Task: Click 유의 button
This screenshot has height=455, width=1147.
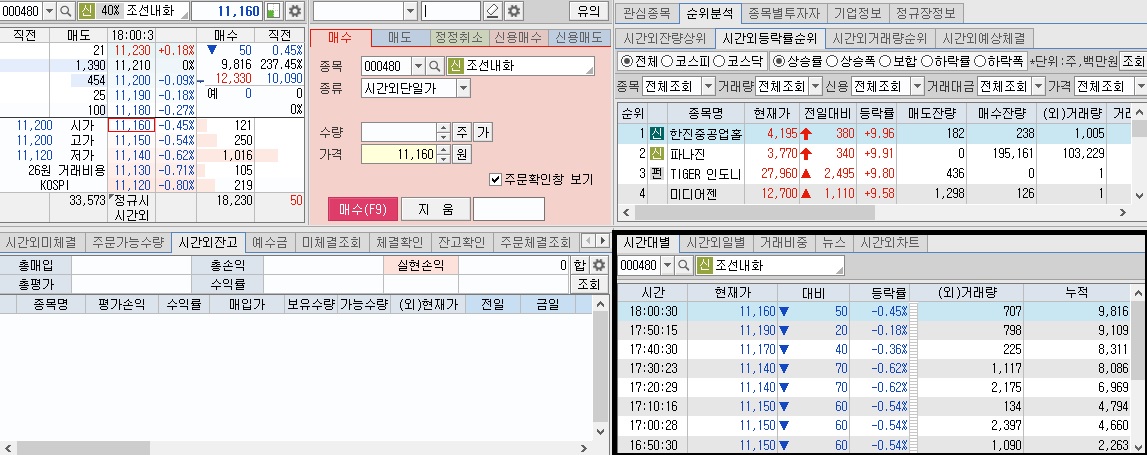Action: [588, 11]
